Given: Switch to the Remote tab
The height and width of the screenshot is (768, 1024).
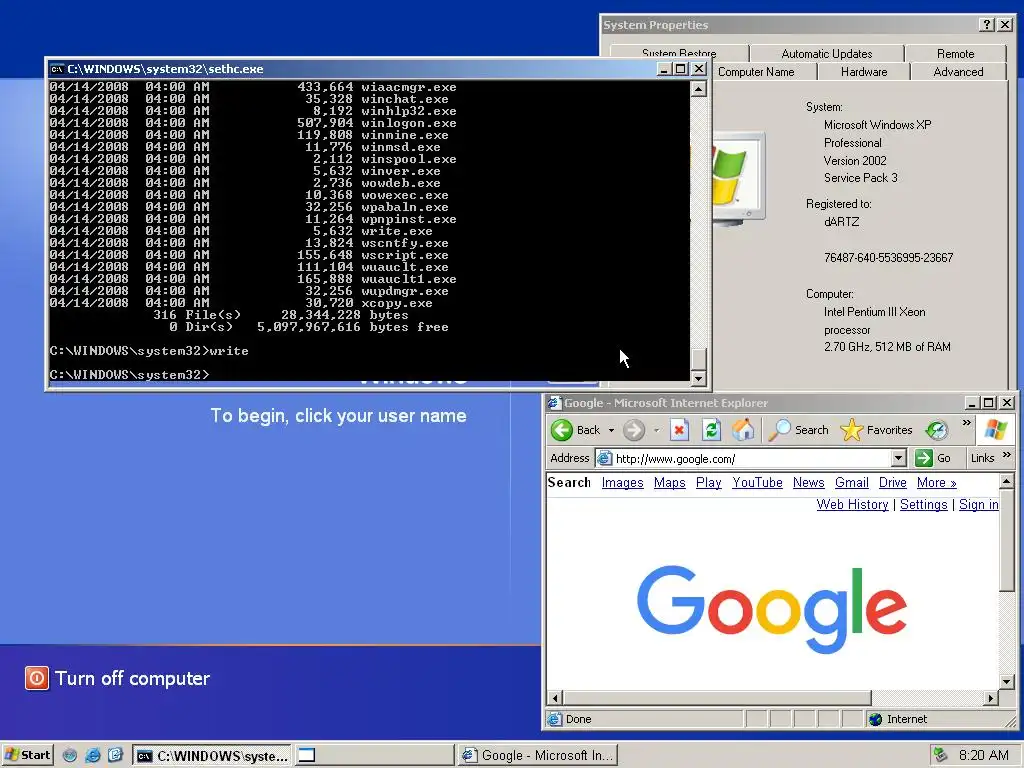Looking at the screenshot, I should [955, 54].
